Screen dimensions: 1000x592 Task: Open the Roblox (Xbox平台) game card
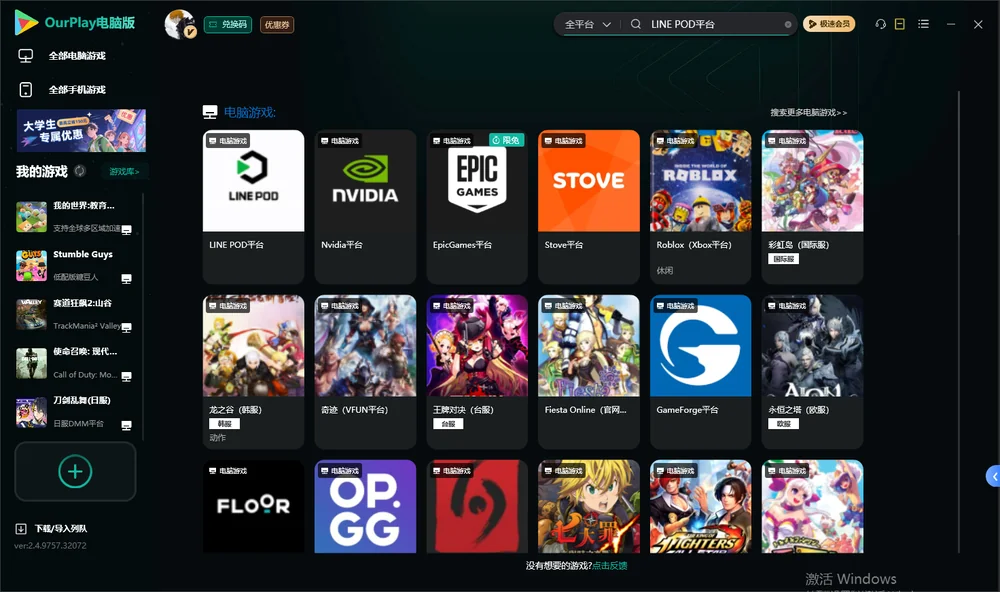(x=700, y=207)
